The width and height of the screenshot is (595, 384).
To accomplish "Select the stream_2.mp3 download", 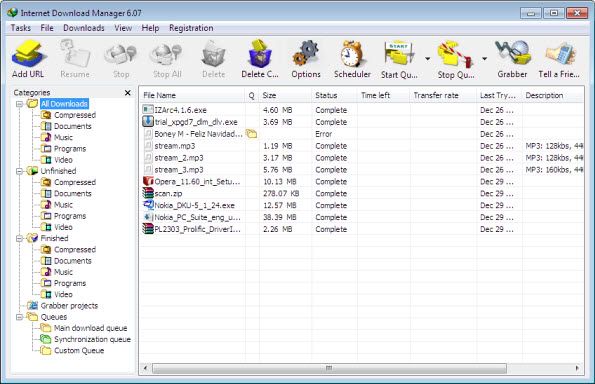I will coord(362,158).
